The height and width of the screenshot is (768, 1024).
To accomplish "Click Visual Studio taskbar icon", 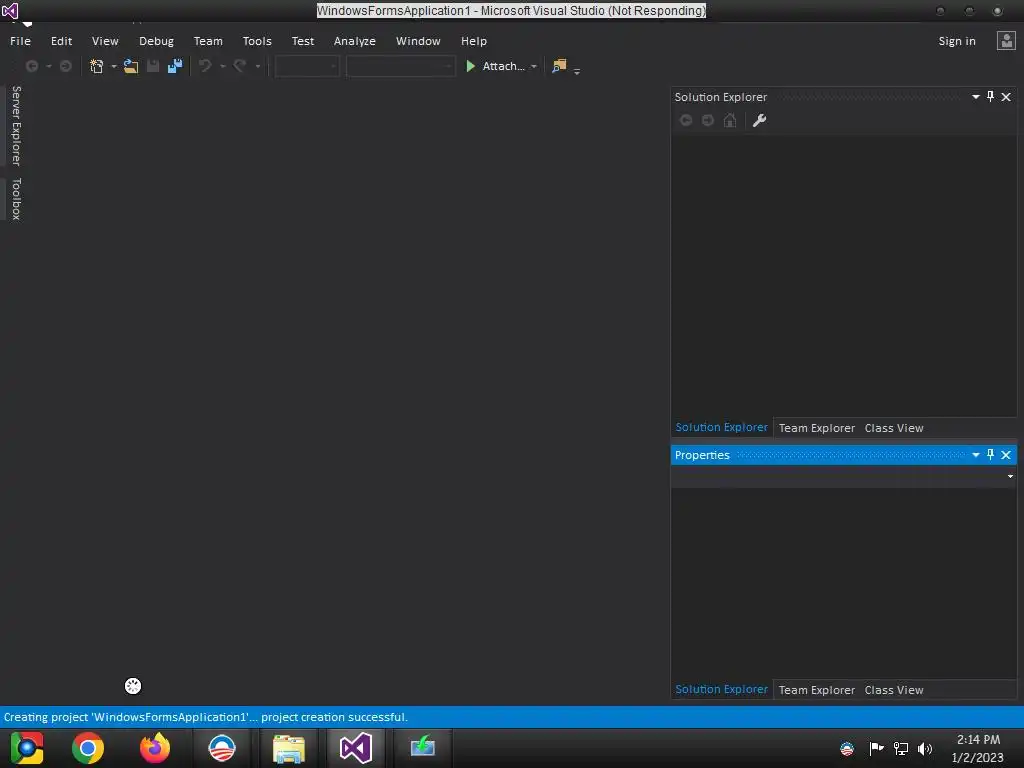I will [x=355, y=748].
